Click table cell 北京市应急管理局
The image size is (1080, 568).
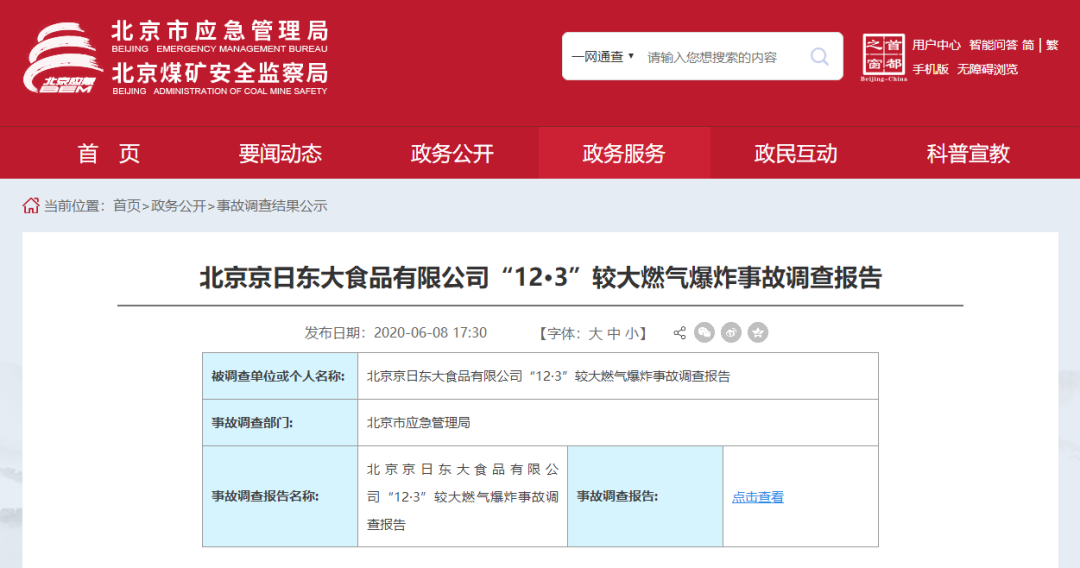pyautogui.click(x=418, y=423)
